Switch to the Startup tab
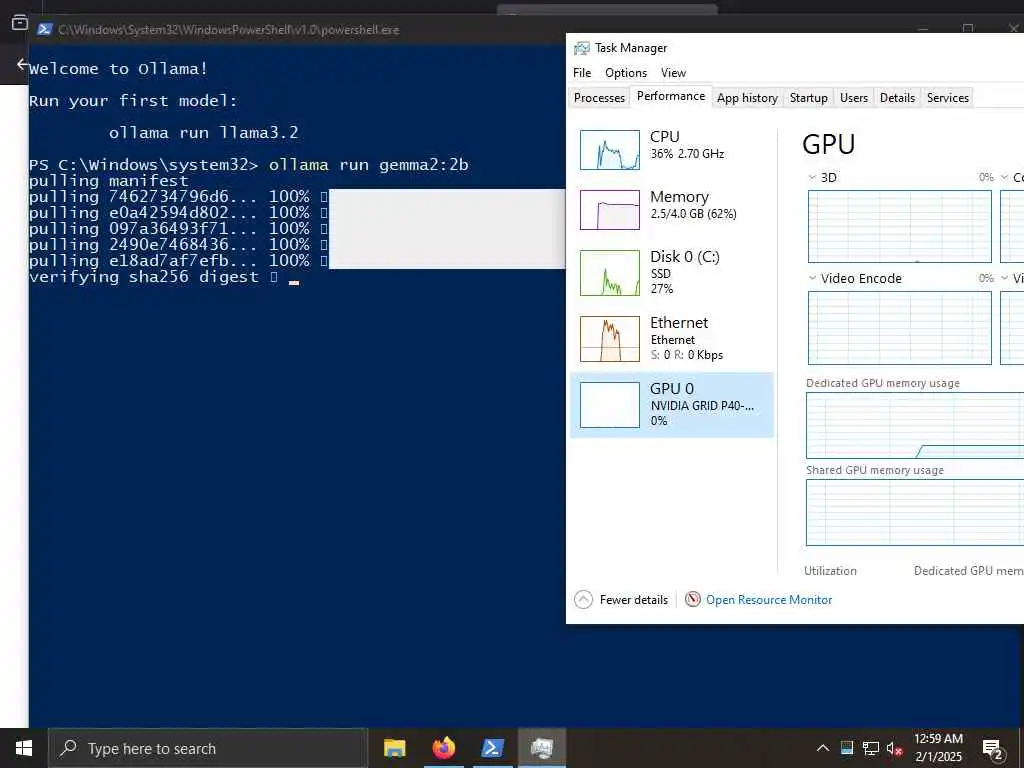1024x768 pixels. coord(808,97)
